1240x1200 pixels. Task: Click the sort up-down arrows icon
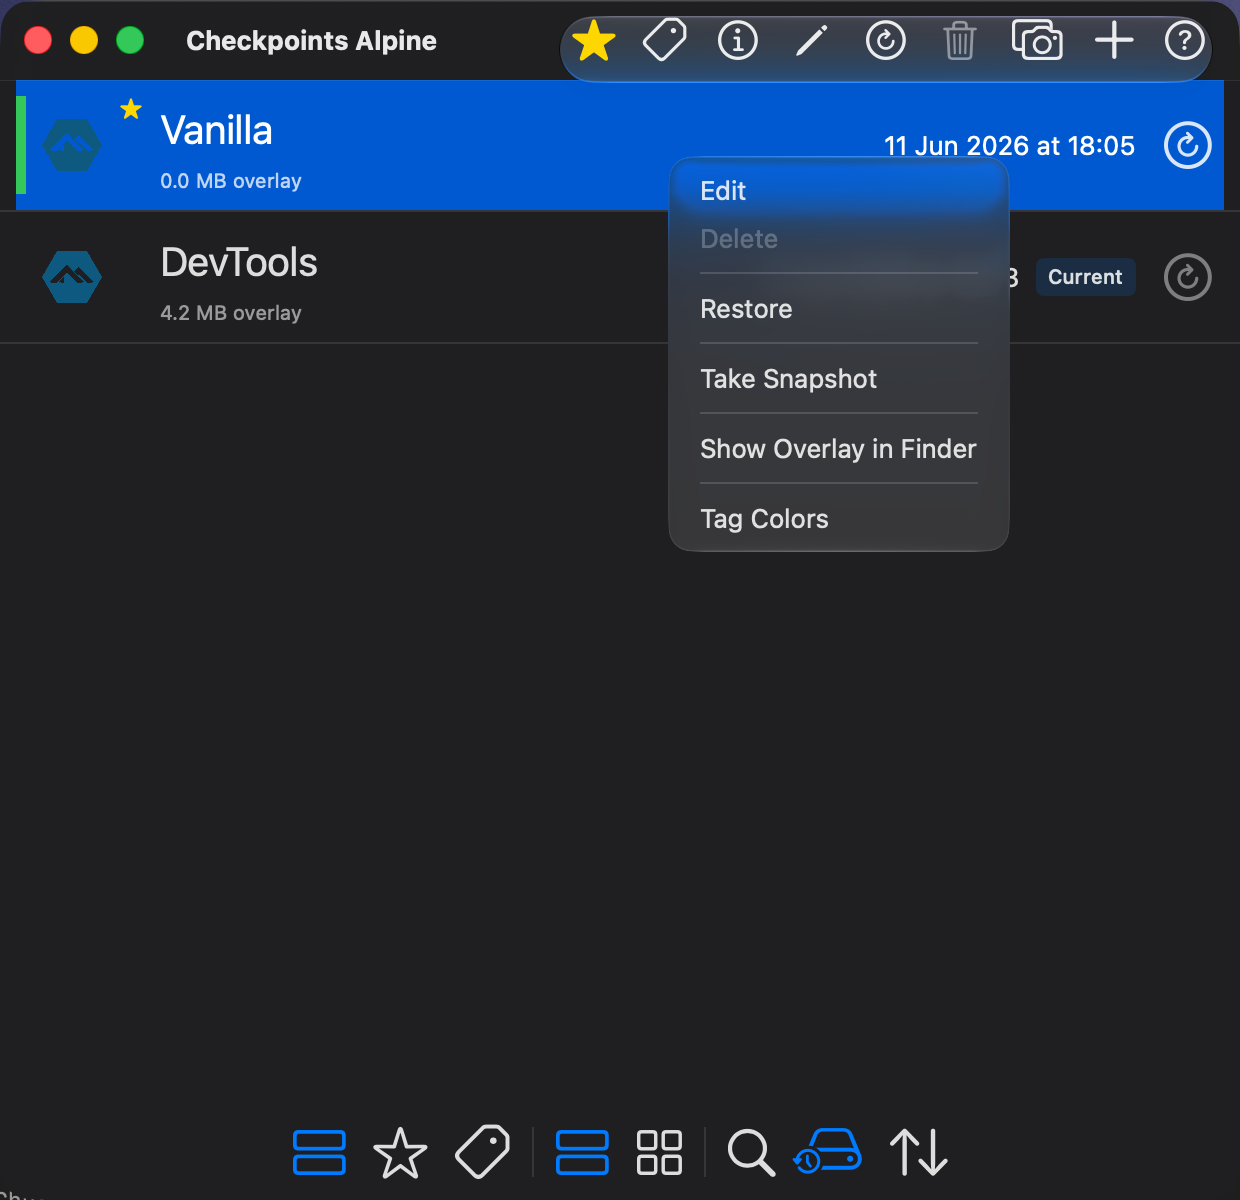coord(919,1152)
